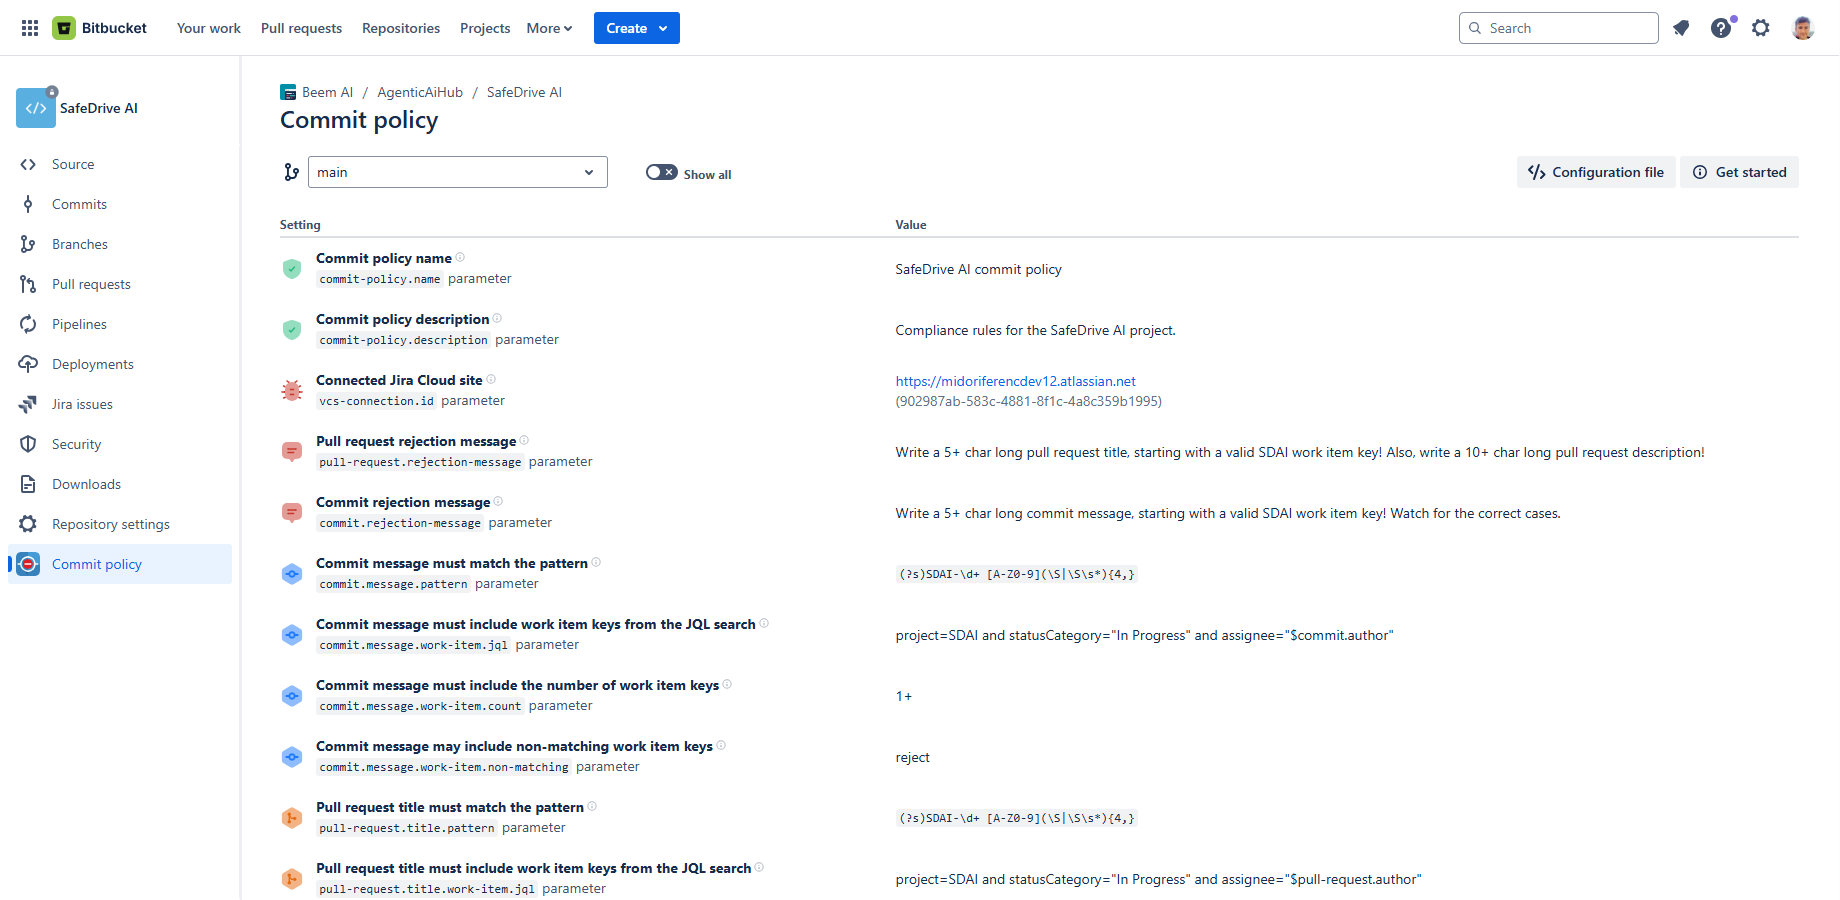Open the main branch dropdown
Viewport: 1840px width, 900px height.
[457, 172]
